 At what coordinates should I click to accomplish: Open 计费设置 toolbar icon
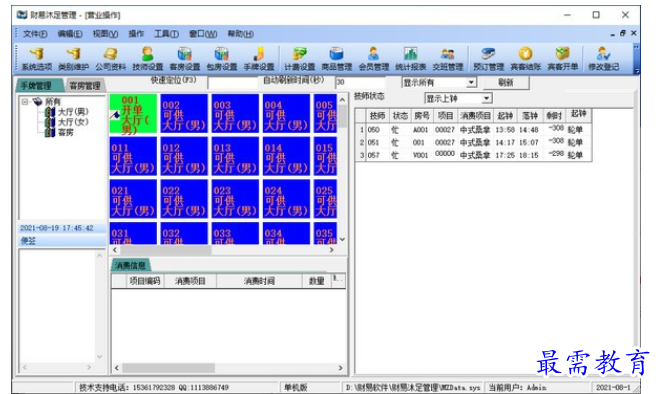coord(300,59)
